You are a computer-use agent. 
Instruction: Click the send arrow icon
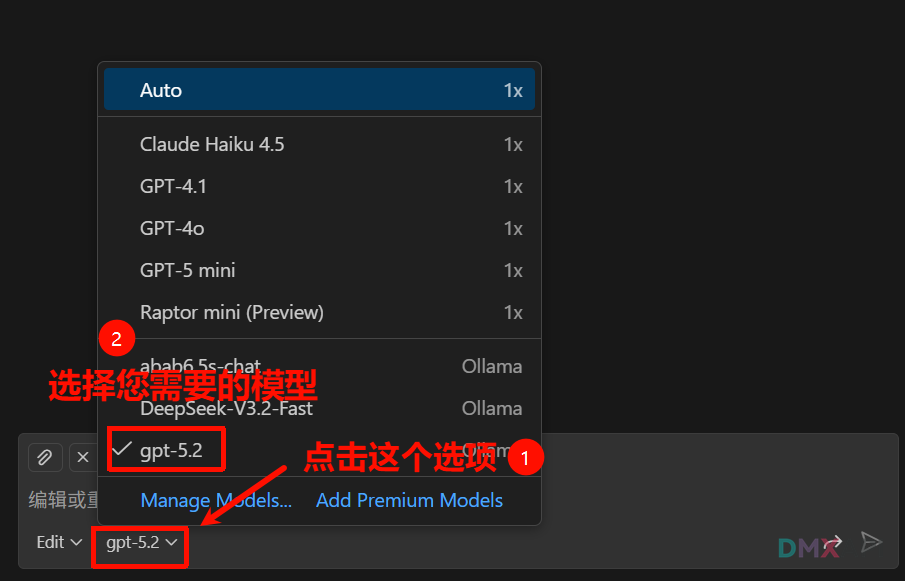pyautogui.click(x=871, y=542)
